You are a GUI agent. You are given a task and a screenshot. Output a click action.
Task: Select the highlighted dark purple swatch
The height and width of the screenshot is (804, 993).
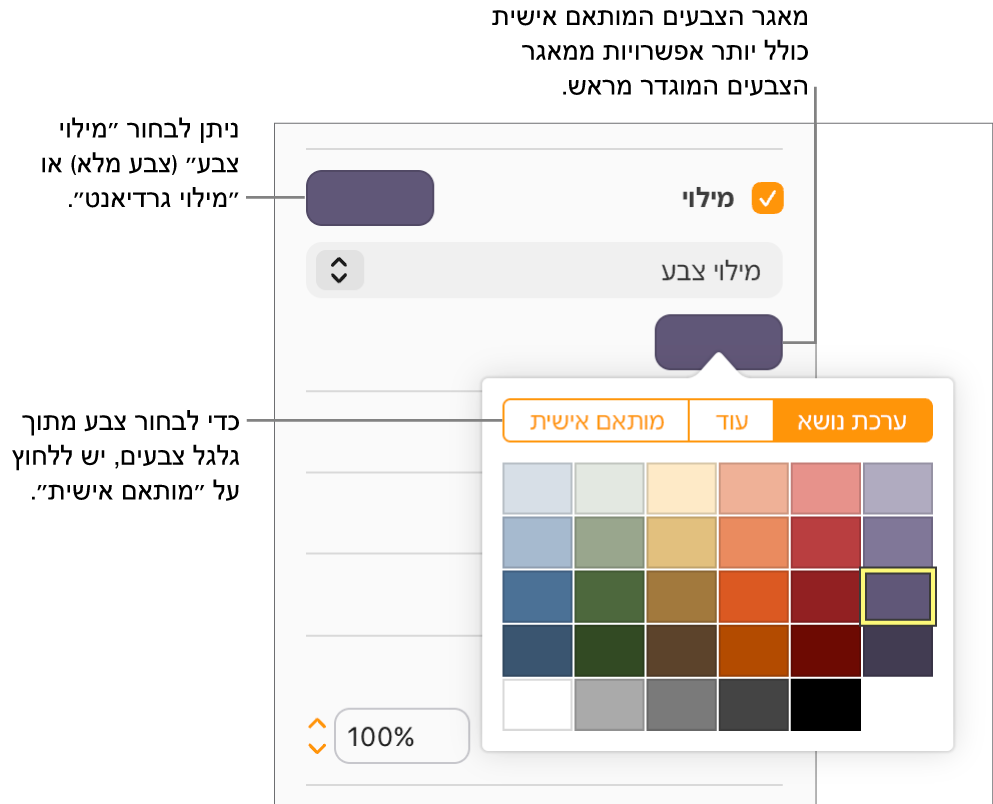pos(898,597)
